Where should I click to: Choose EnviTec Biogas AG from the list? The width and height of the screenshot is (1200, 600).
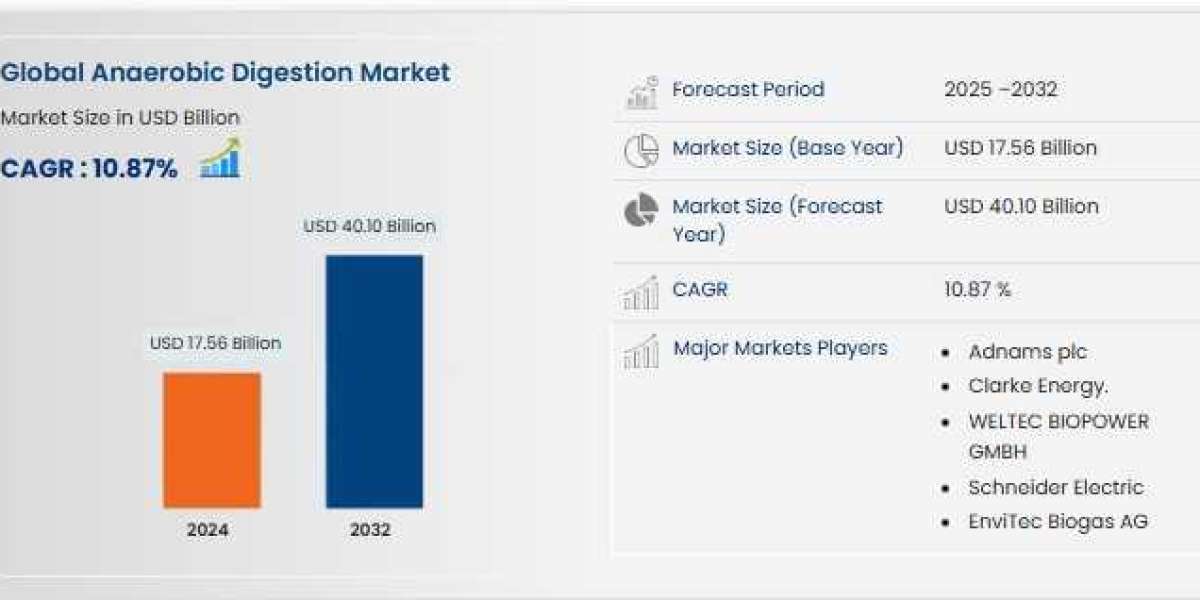[x=1057, y=521]
